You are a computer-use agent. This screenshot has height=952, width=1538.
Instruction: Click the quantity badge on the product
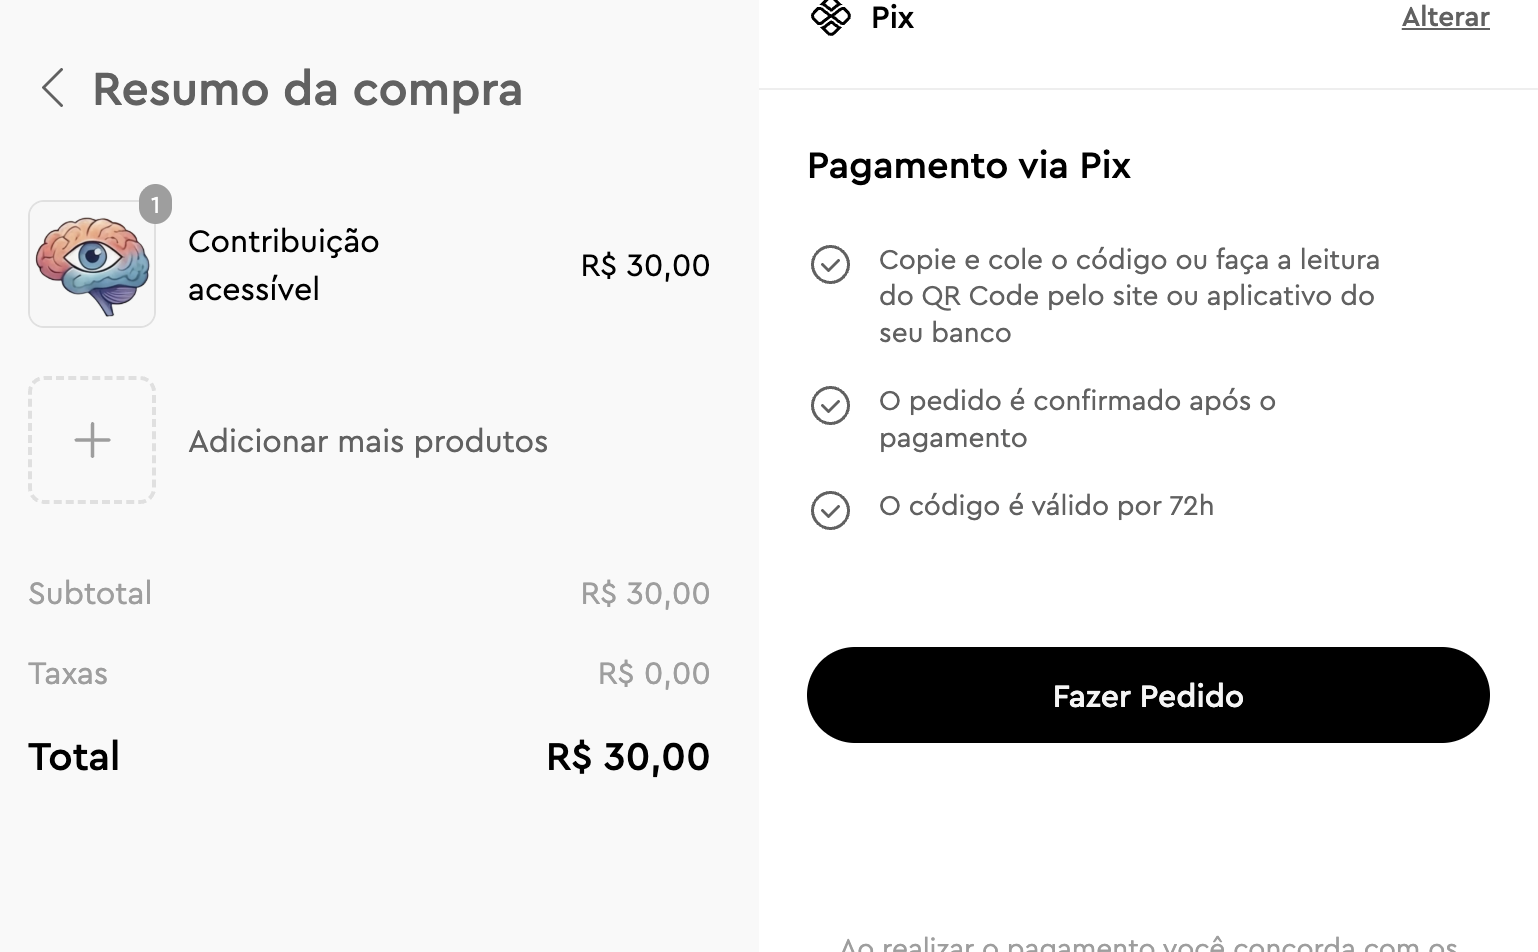click(x=155, y=204)
